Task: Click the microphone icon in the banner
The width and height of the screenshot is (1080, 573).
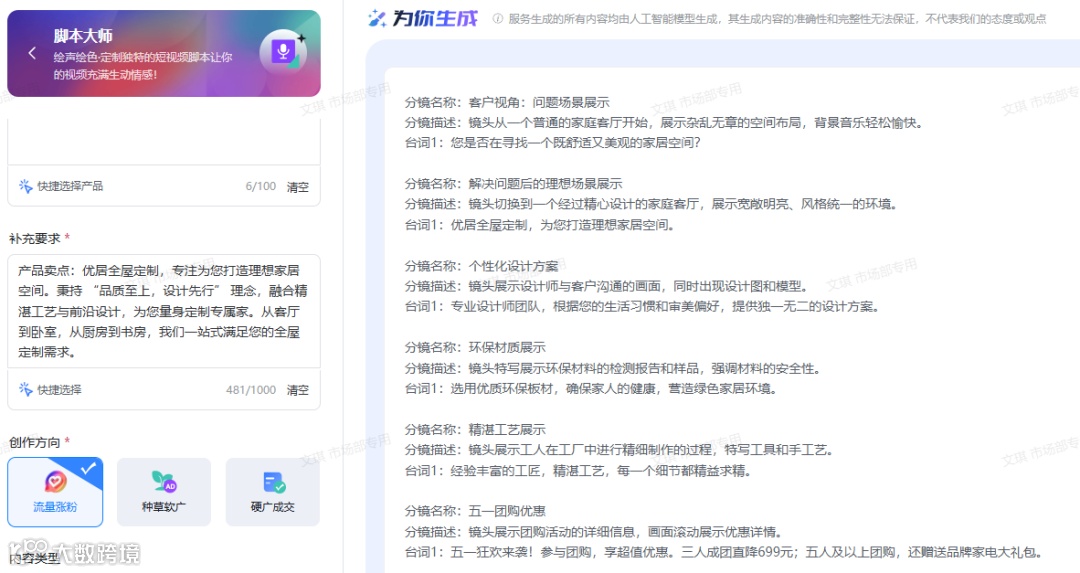Action: coord(282,52)
